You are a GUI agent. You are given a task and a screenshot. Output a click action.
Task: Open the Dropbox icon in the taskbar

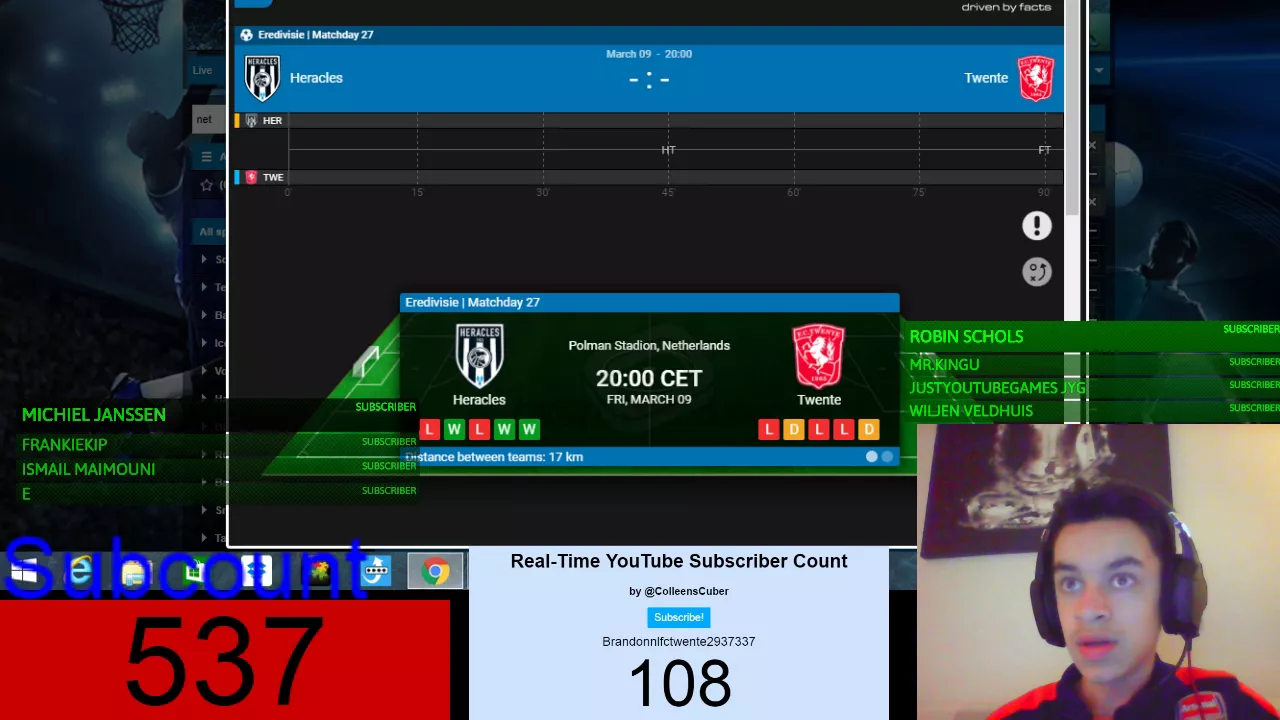coord(257,572)
